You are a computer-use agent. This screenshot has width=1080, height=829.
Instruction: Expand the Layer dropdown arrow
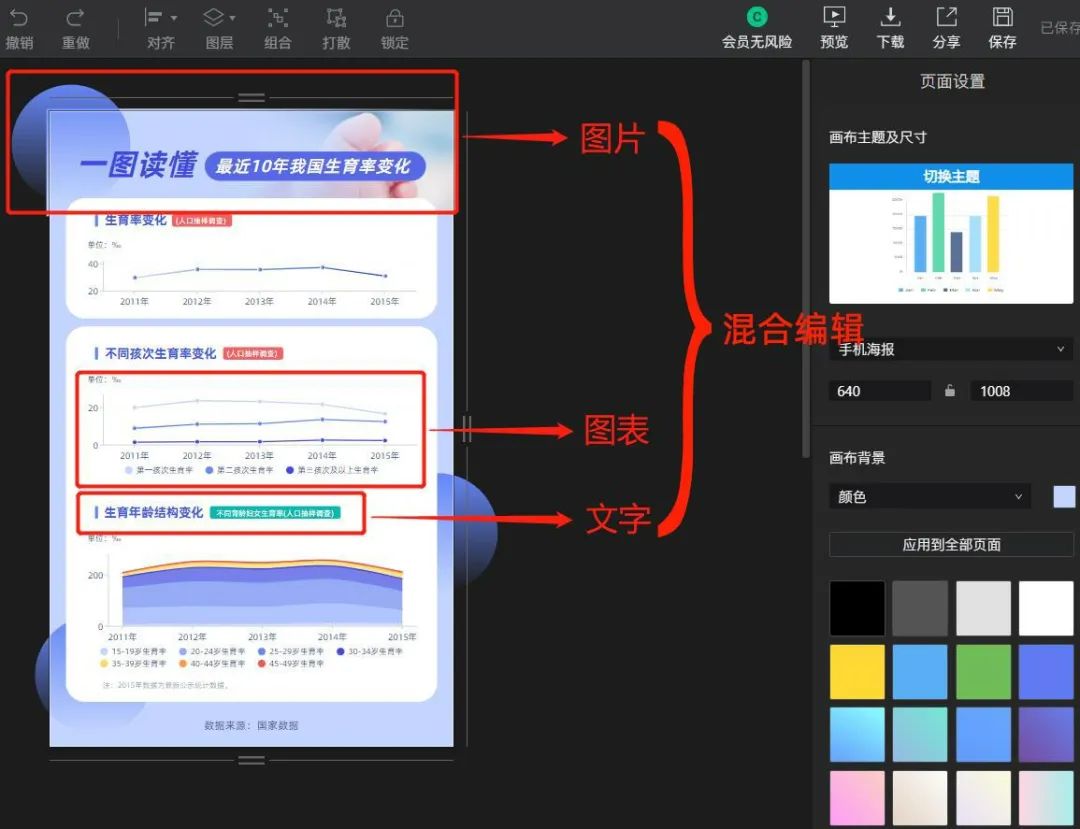[232, 18]
